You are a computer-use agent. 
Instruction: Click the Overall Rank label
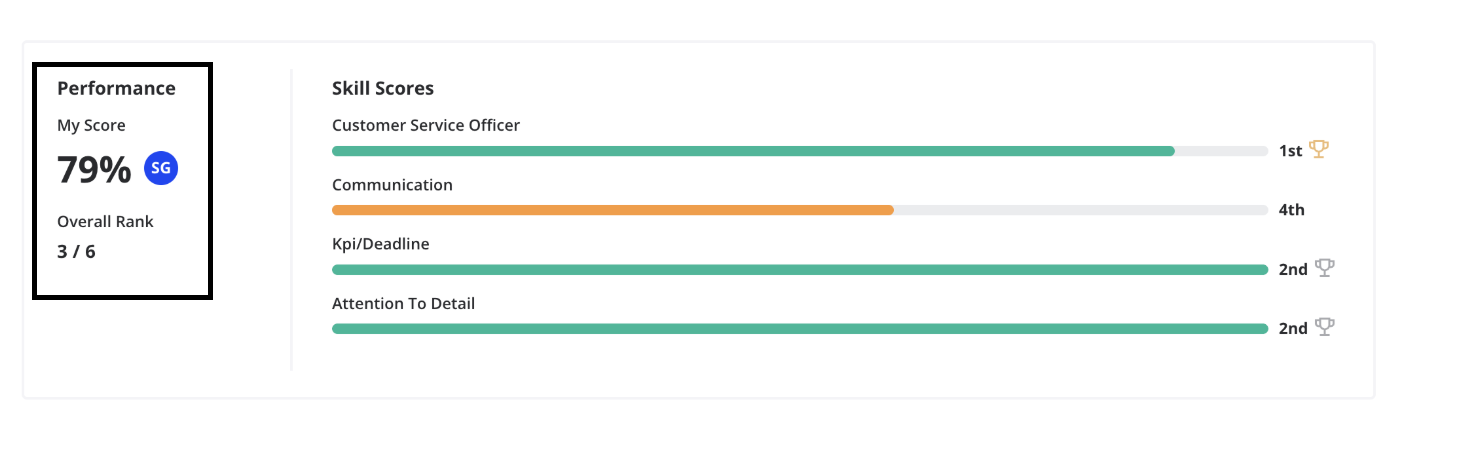[x=105, y=221]
